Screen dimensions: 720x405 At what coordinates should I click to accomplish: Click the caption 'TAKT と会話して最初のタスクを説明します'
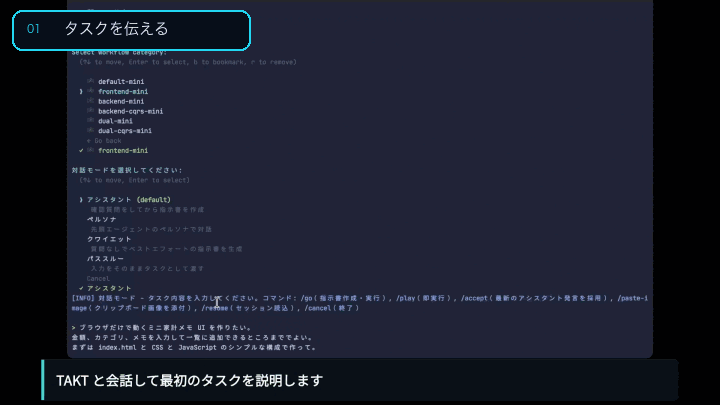(x=190, y=381)
